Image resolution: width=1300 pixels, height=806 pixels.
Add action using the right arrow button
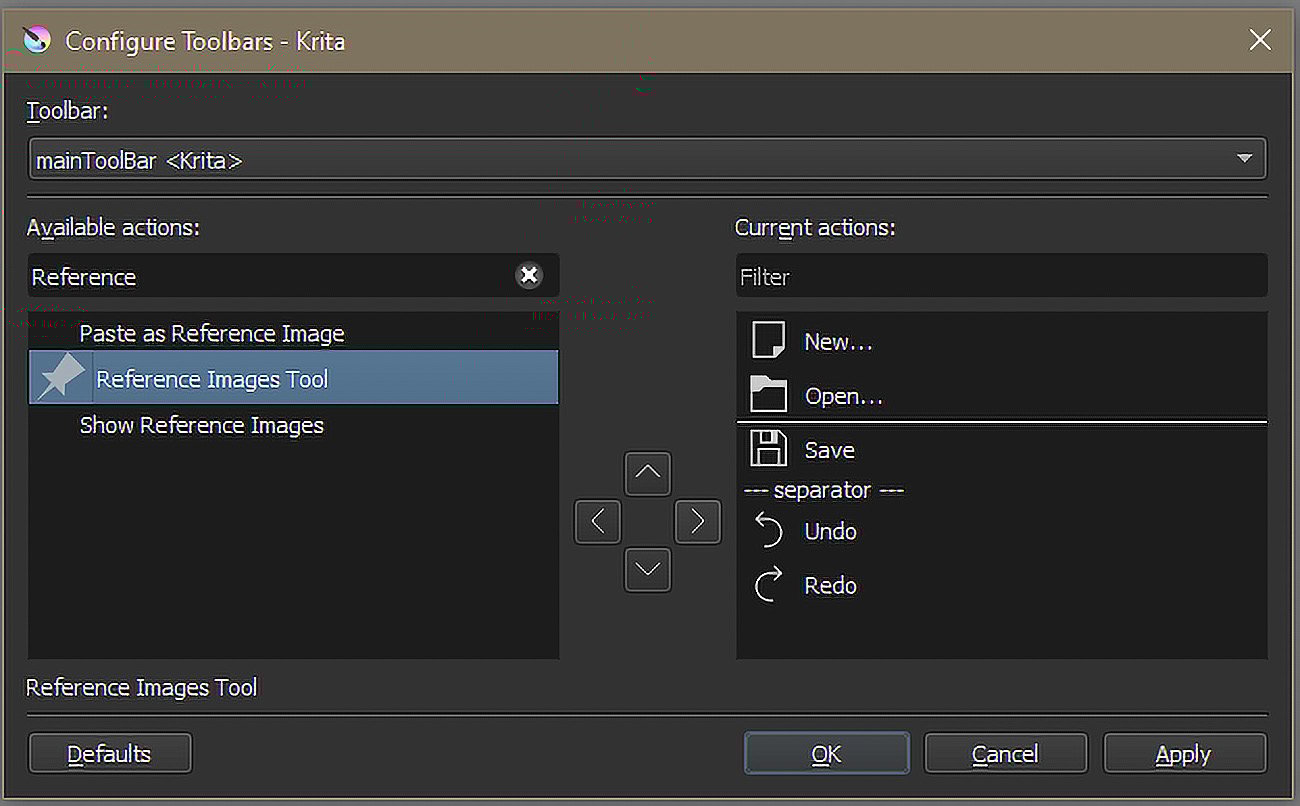698,522
